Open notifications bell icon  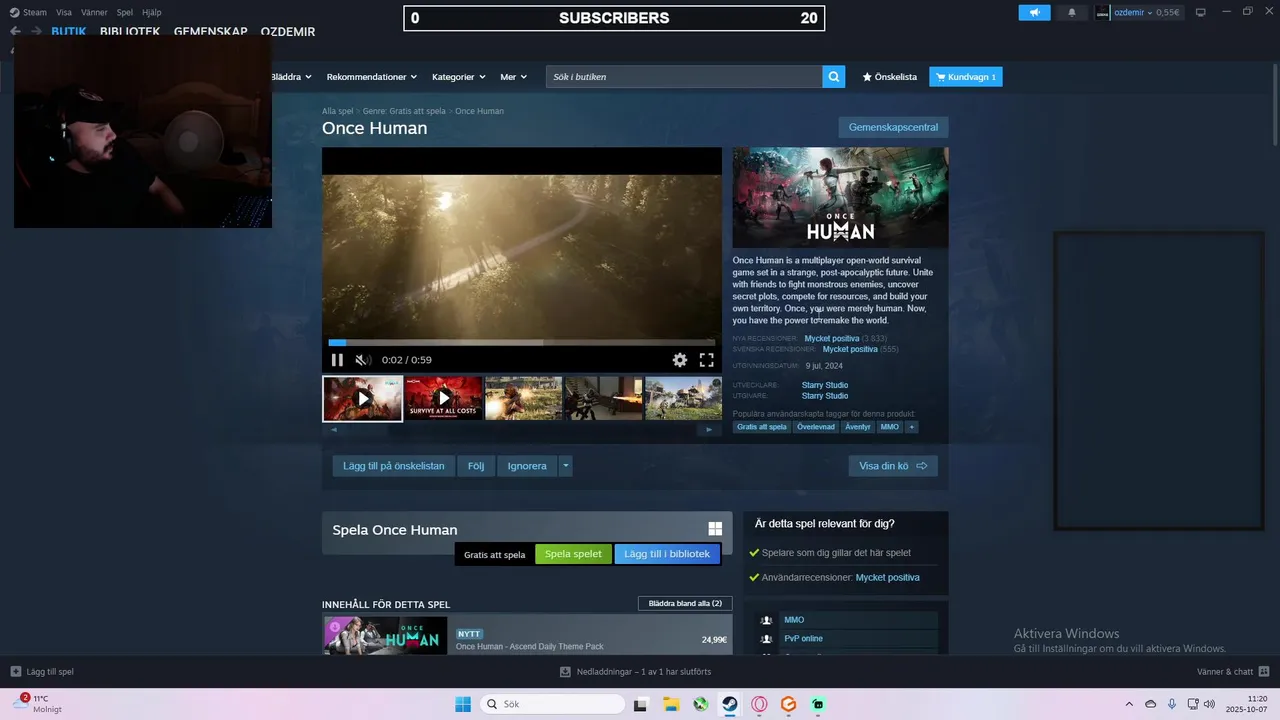click(1072, 12)
